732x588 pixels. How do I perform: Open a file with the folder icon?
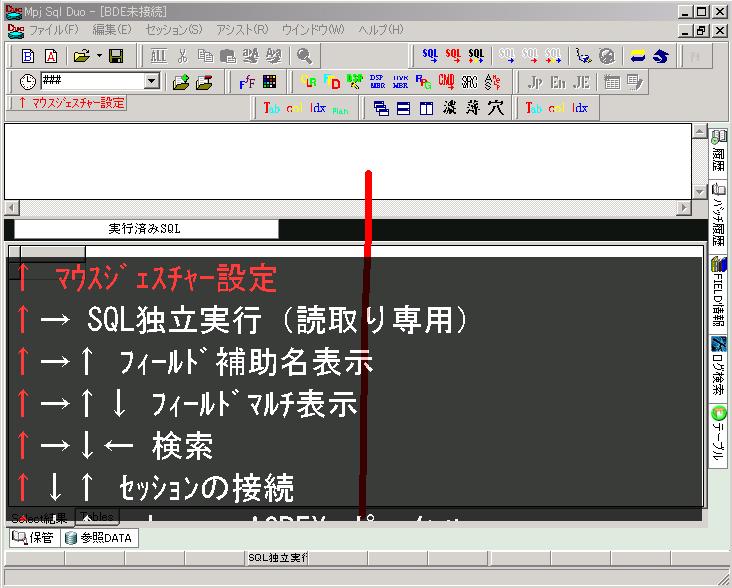tap(82, 56)
